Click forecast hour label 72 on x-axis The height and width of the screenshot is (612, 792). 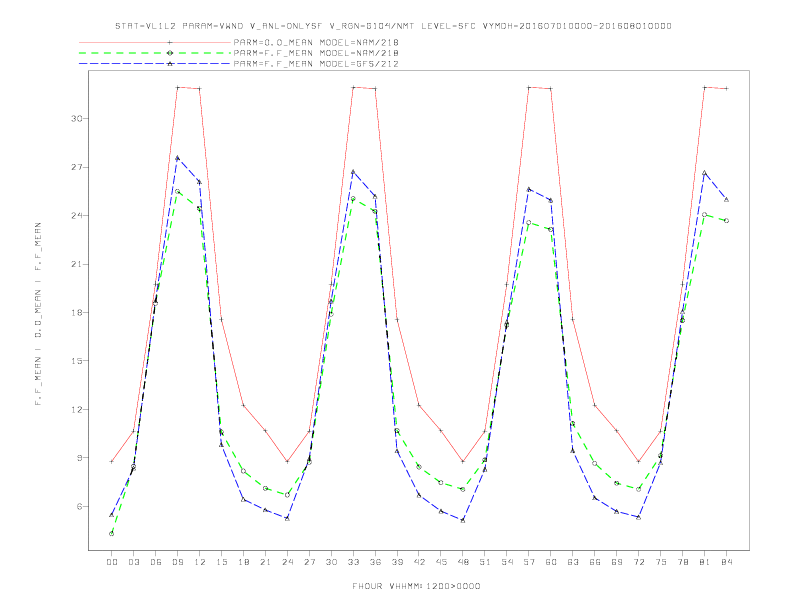tap(638, 562)
